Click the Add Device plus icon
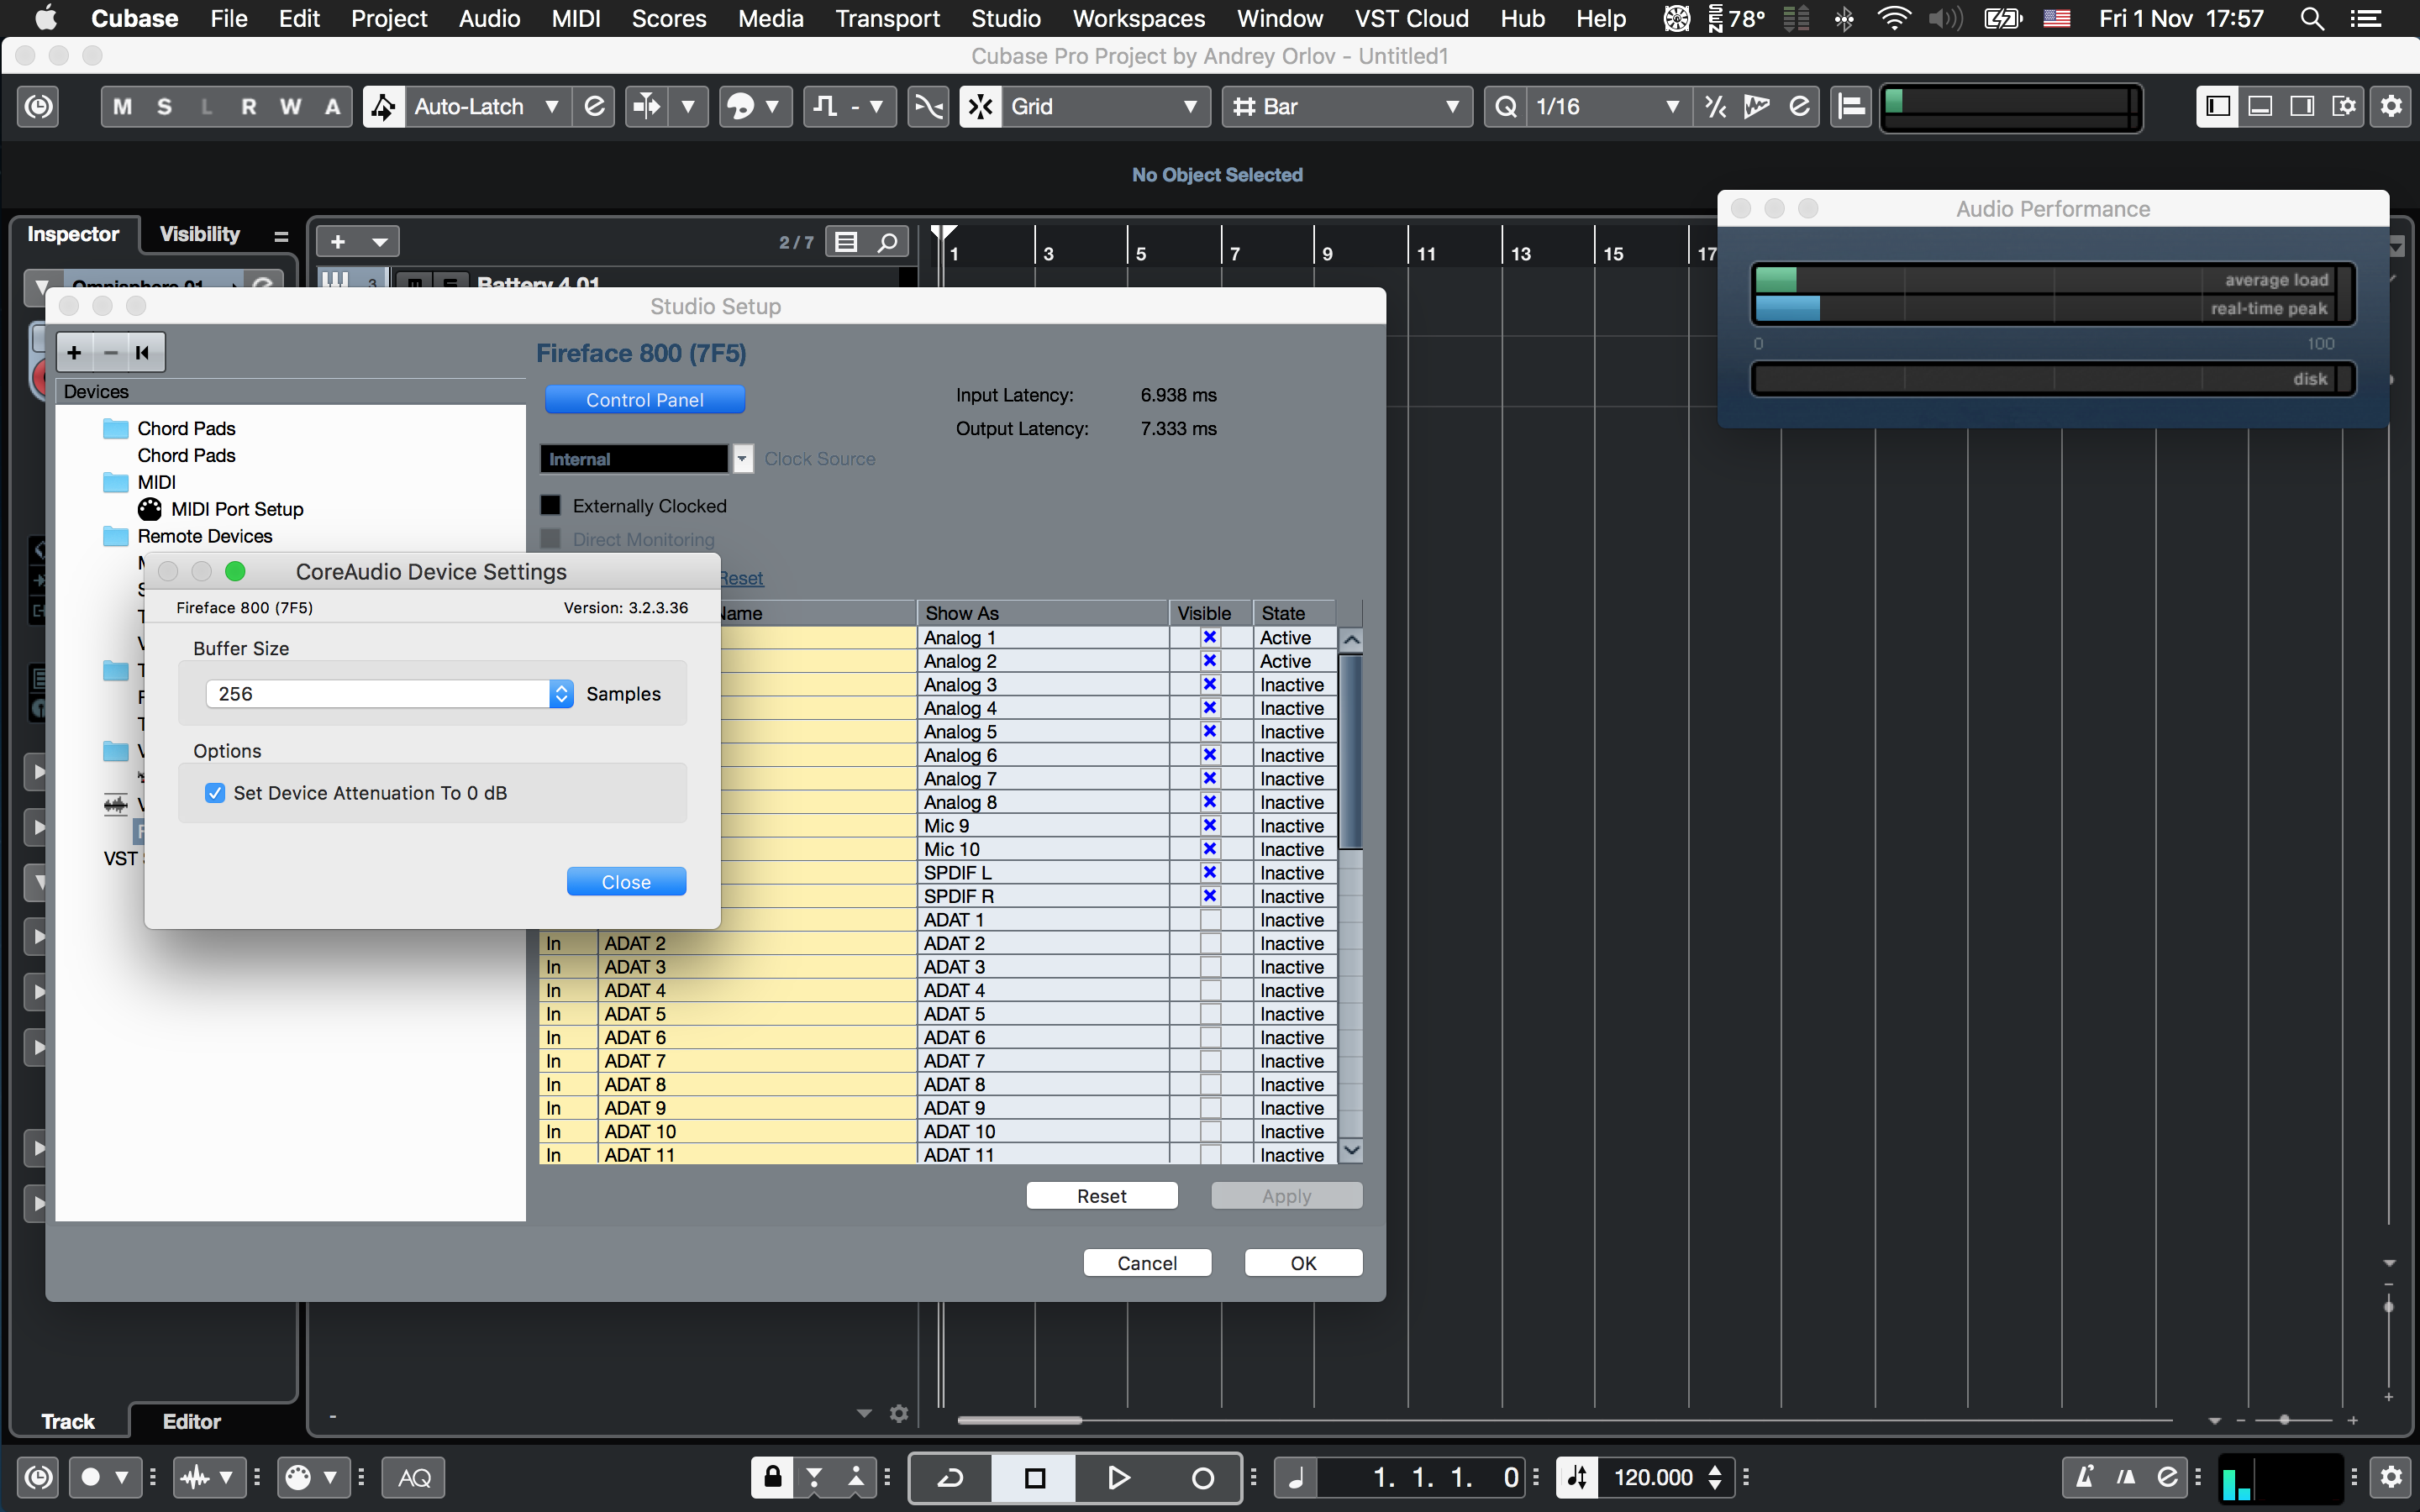This screenshot has height=1512, width=2420. coord(75,352)
